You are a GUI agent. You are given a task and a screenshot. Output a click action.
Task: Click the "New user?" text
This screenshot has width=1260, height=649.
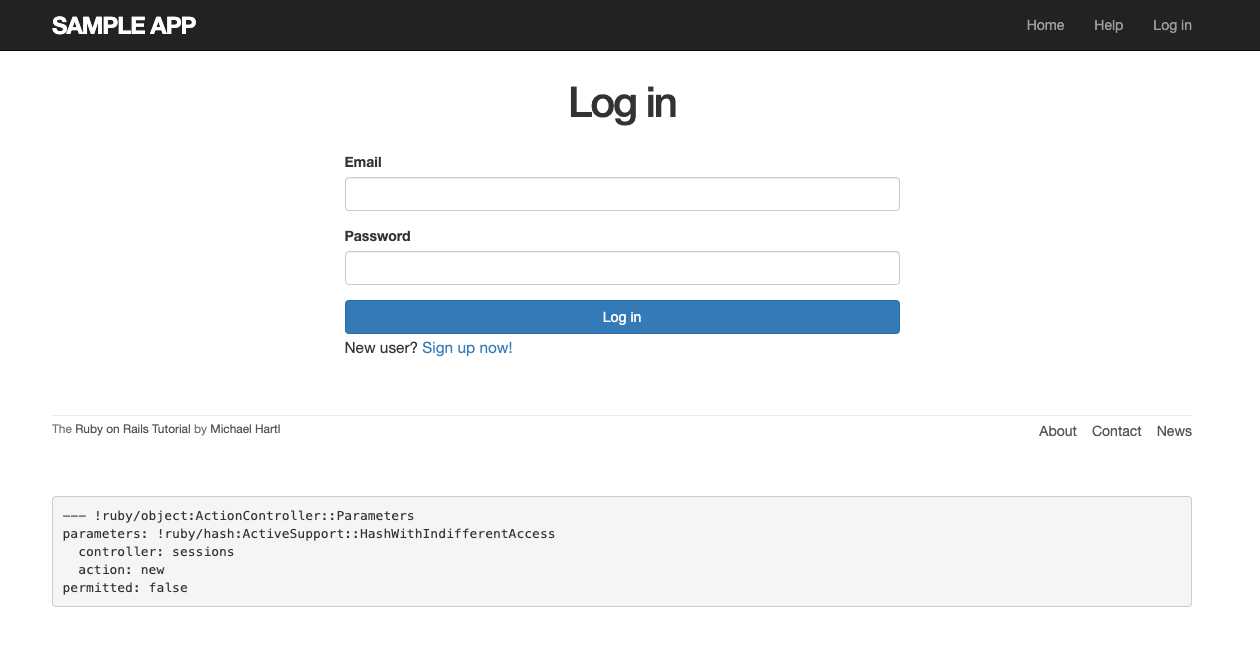tap(381, 348)
